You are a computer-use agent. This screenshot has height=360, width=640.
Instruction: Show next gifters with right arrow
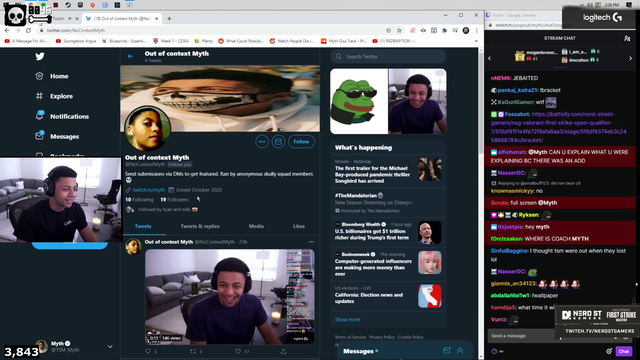click(631, 58)
